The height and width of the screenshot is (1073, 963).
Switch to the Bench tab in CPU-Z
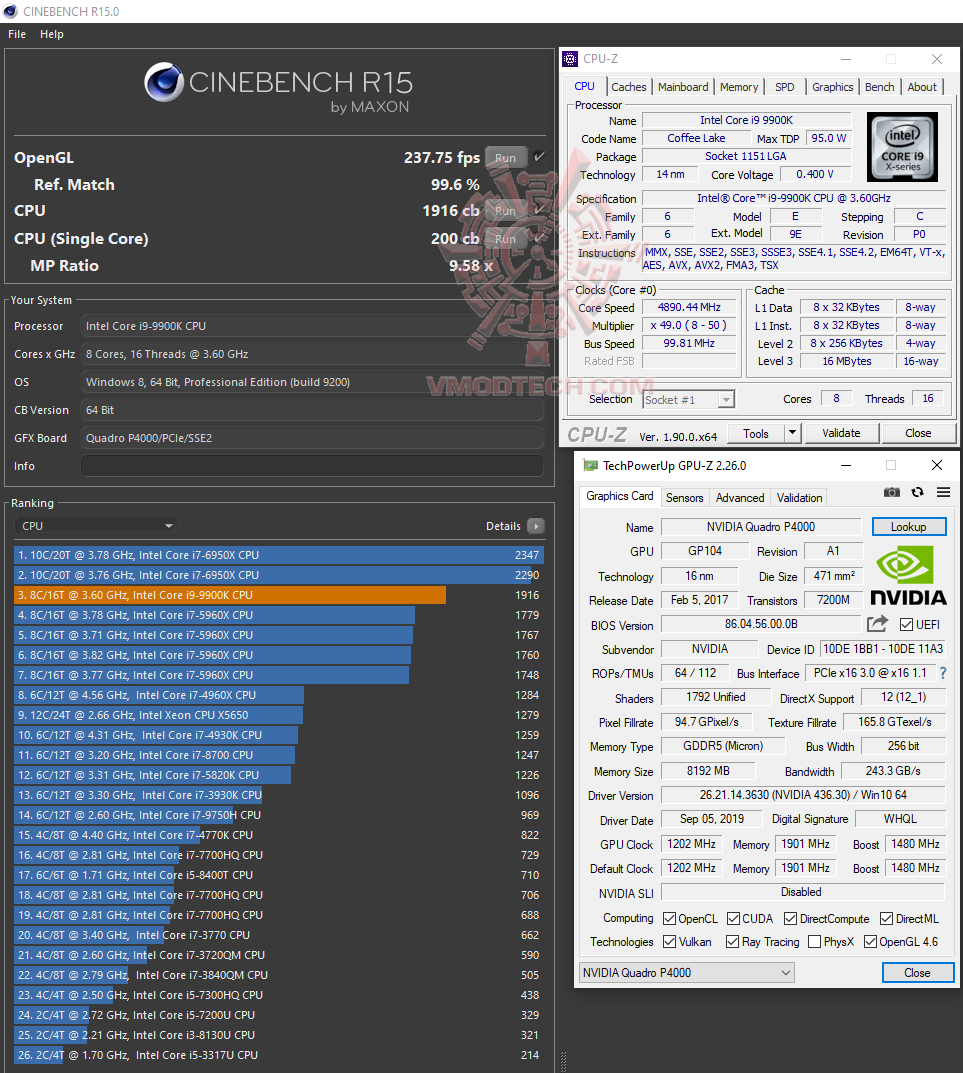click(x=879, y=87)
